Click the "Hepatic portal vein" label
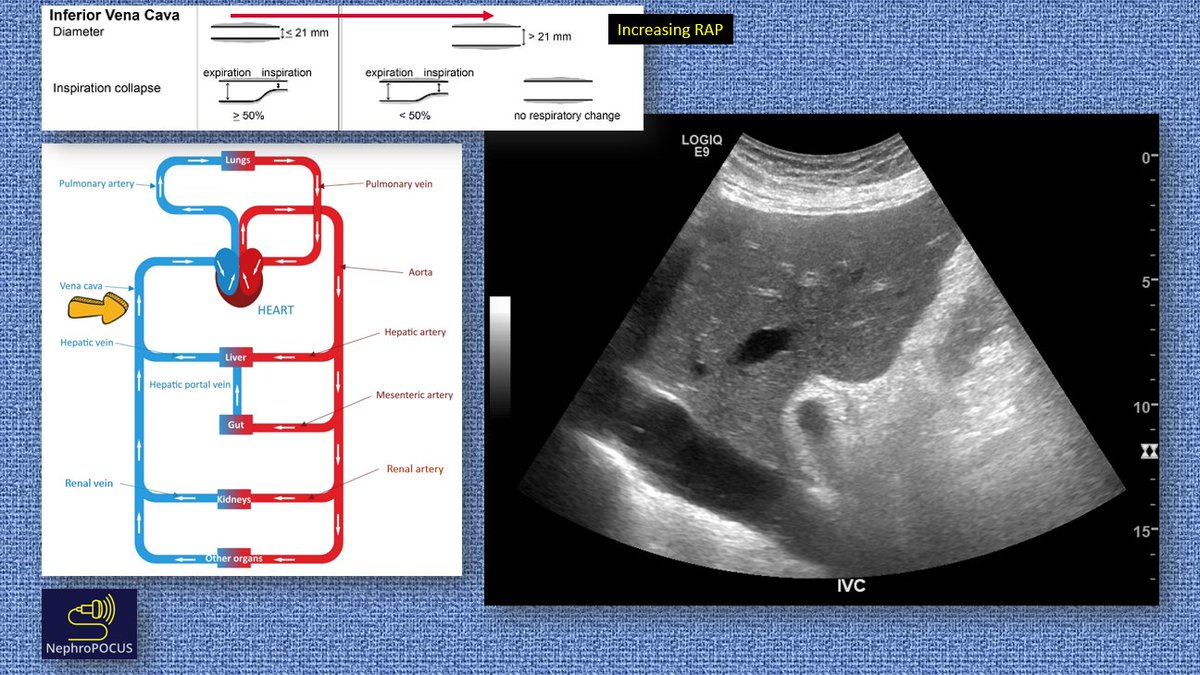This screenshot has height=675, width=1200. pos(190,384)
